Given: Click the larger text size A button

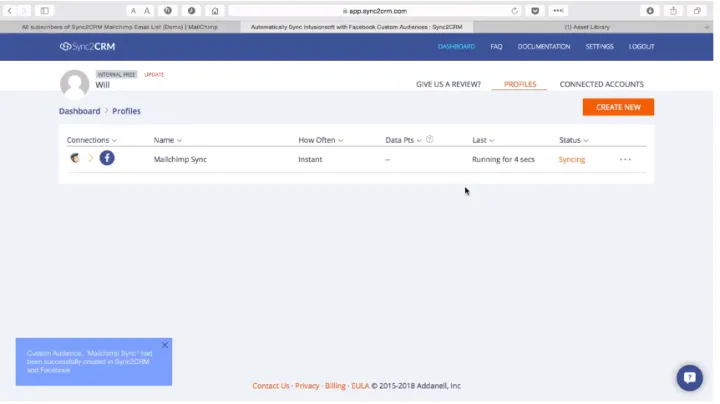Looking at the screenshot, I should pos(147,11).
